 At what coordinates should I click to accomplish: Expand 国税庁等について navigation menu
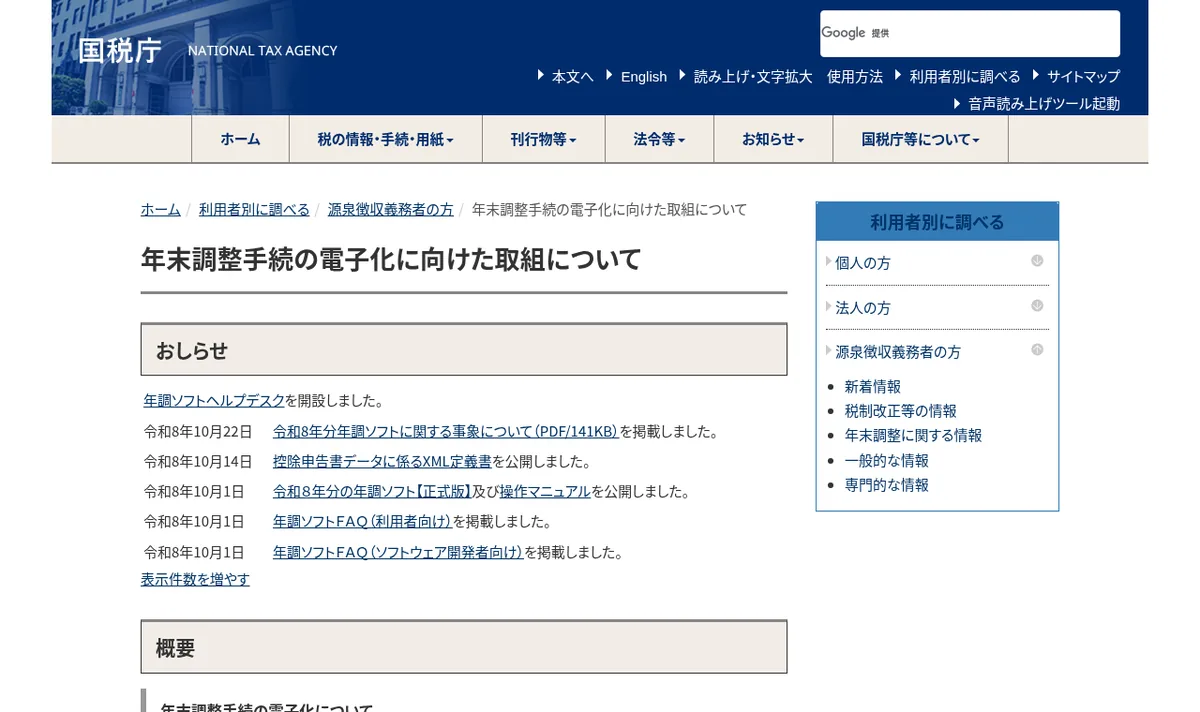(x=920, y=139)
